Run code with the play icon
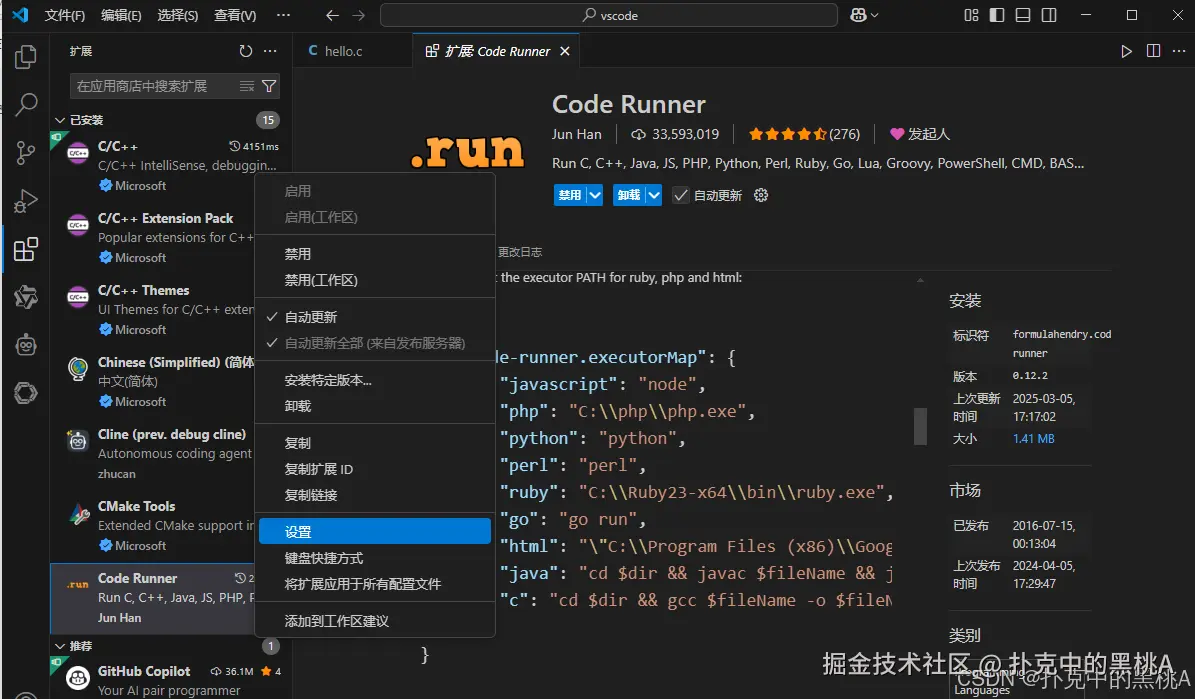1195x699 pixels. point(1126,51)
